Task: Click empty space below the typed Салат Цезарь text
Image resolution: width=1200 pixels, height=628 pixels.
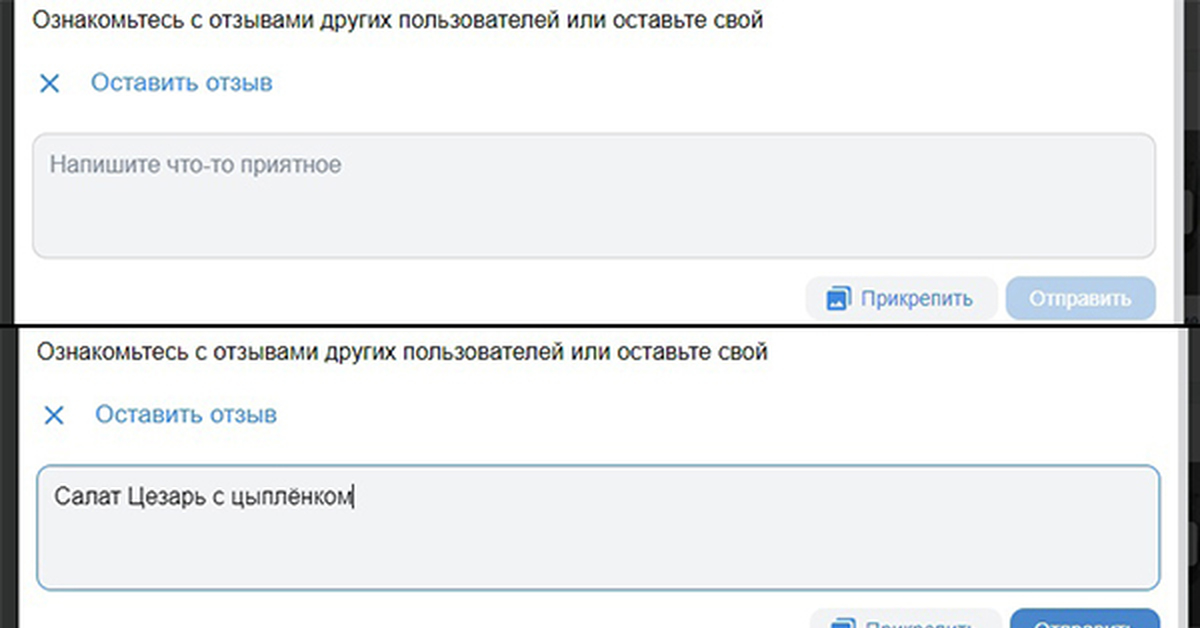Action: point(597,550)
